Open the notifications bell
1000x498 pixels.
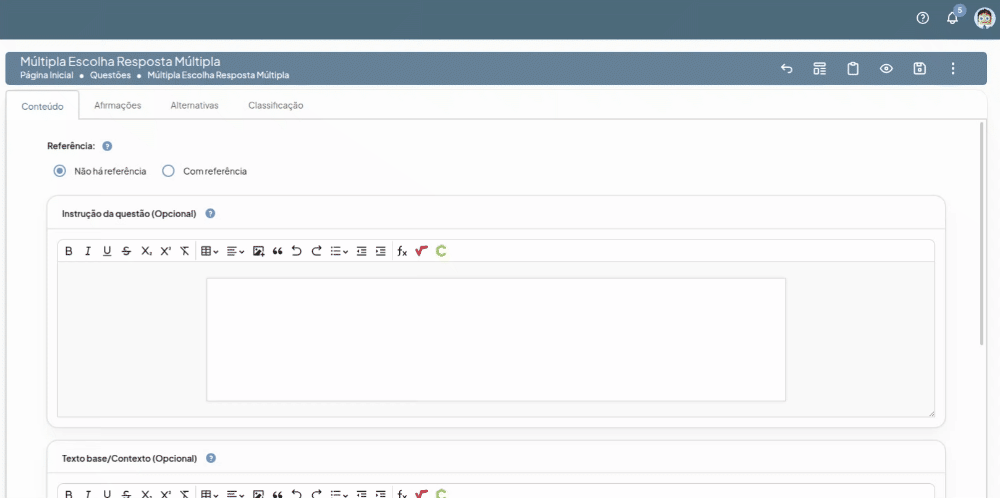952,18
